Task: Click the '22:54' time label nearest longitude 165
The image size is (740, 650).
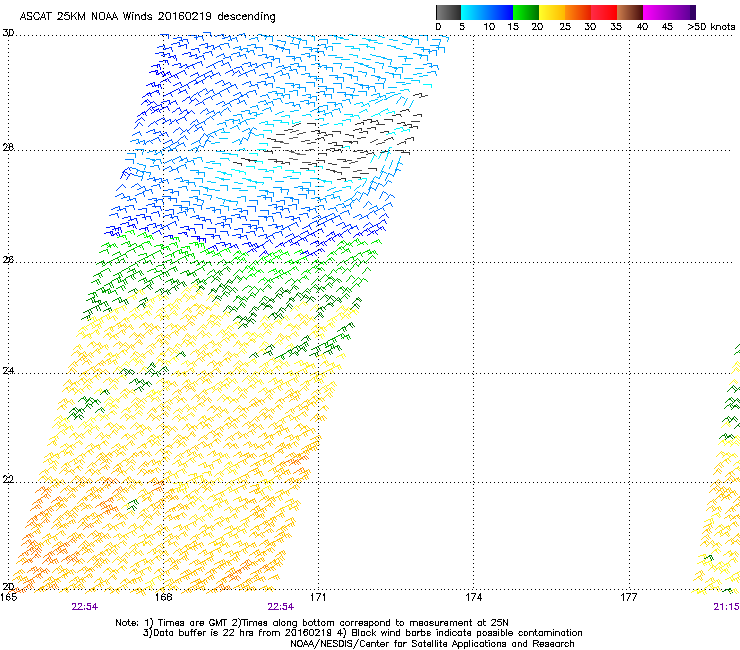Action: [85, 607]
